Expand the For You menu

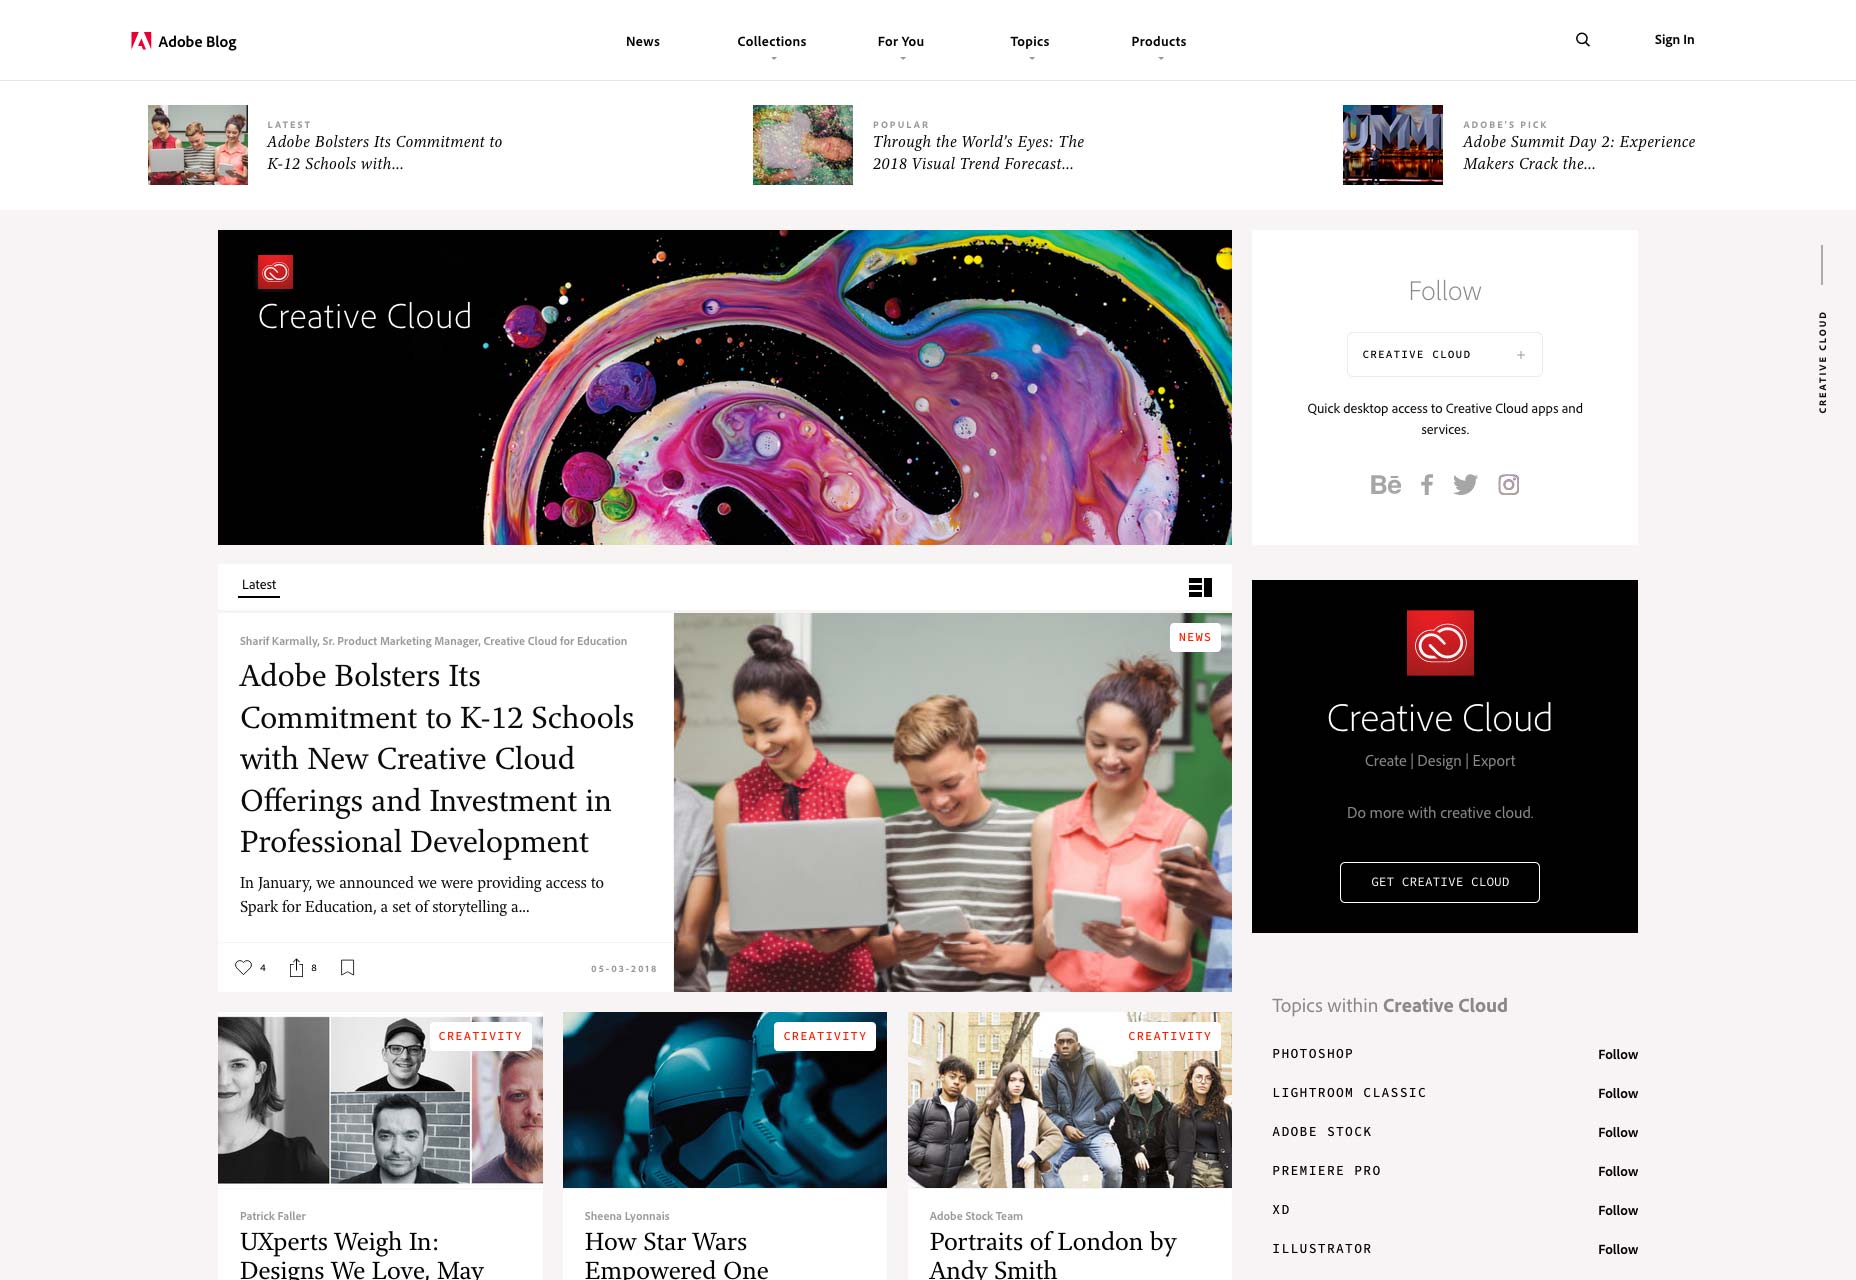click(x=901, y=42)
